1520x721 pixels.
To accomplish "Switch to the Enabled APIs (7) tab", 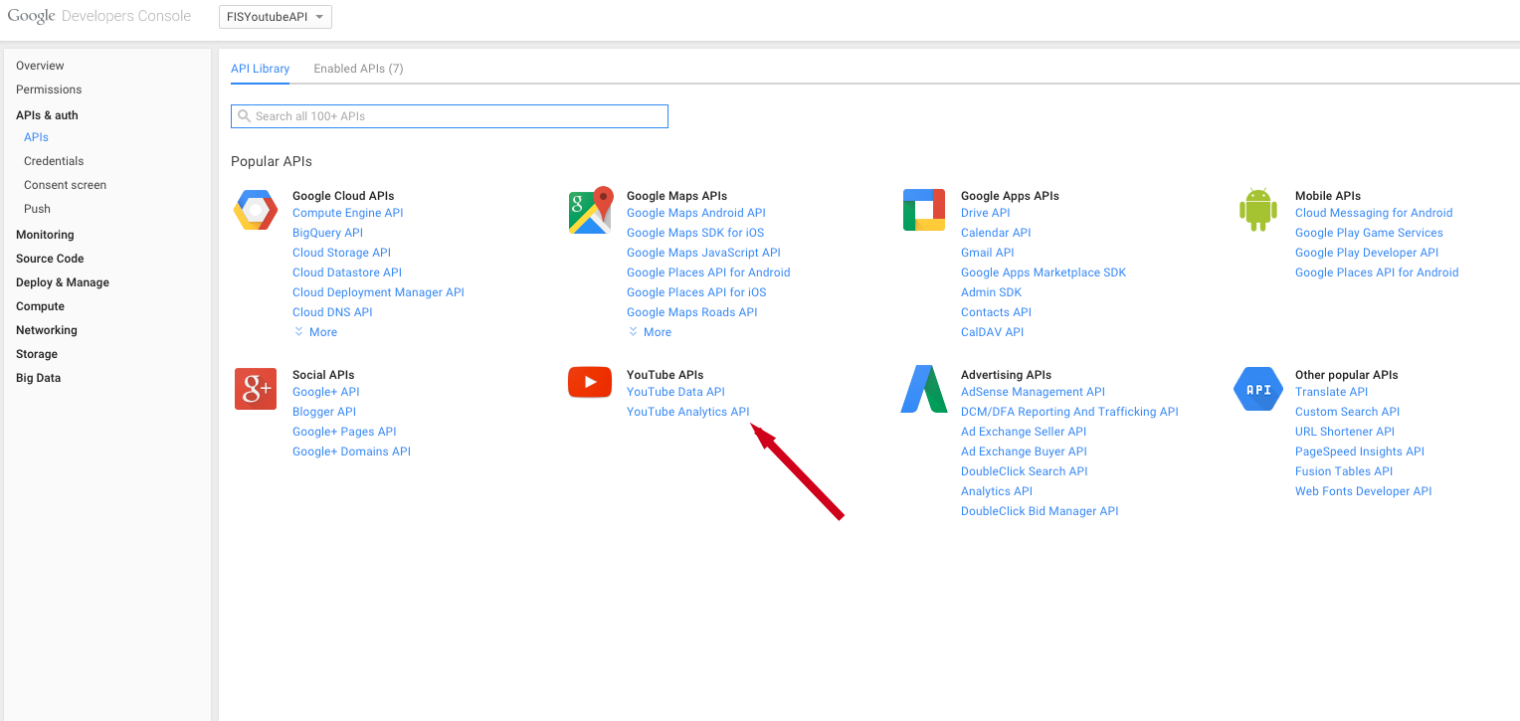I will point(359,69).
